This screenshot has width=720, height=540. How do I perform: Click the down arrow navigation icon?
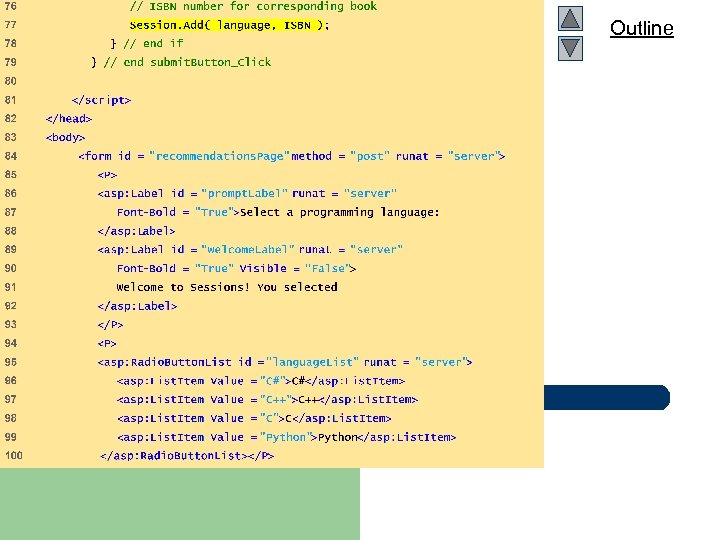[570, 49]
